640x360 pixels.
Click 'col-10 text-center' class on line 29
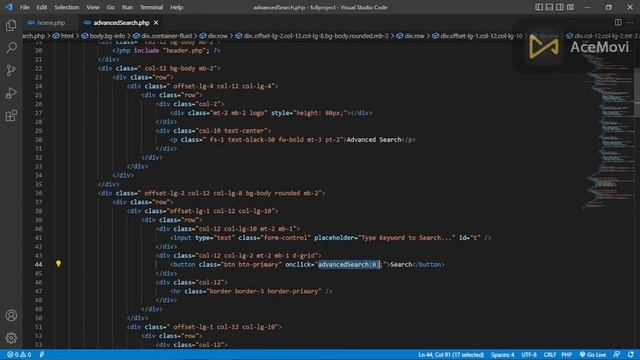coord(232,131)
